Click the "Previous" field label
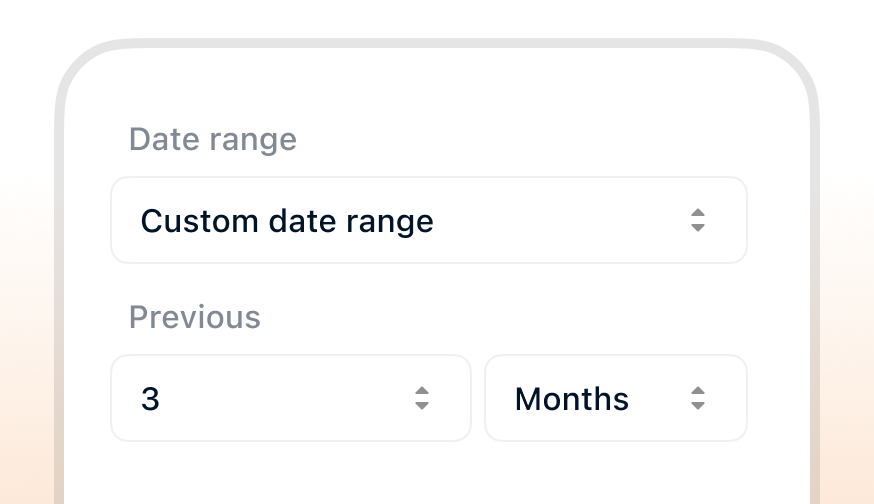Viewport: 874px width, 504px height. (195, 317)
